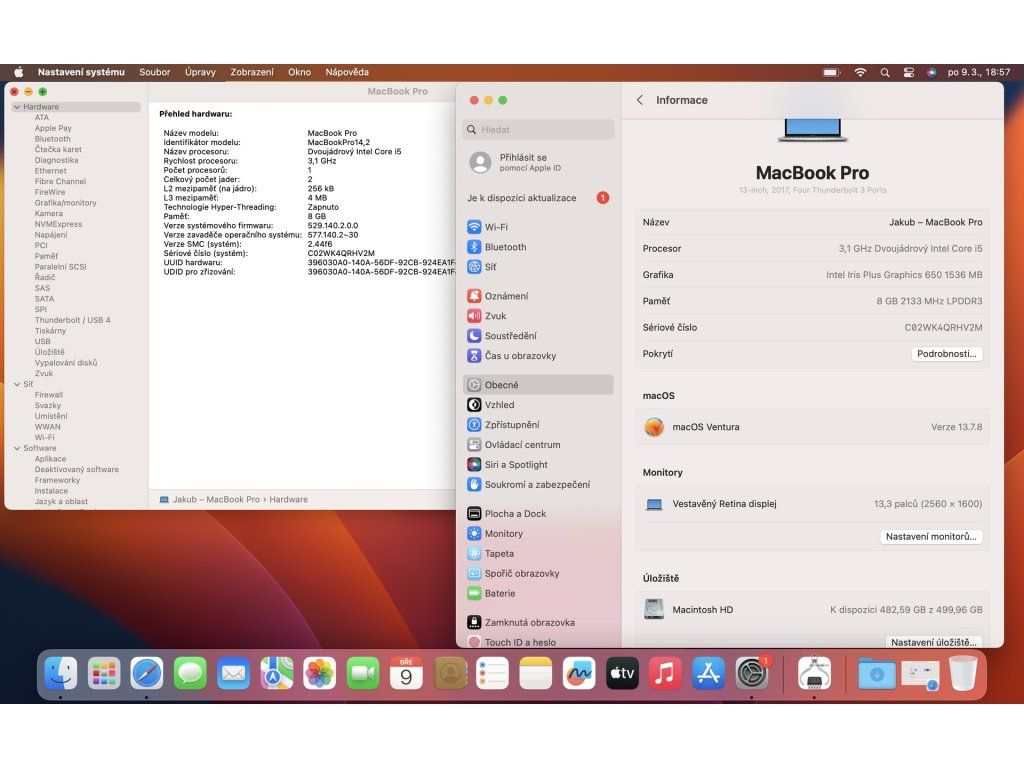Click the Podrobnosti… coverage button

pos(946,354)
